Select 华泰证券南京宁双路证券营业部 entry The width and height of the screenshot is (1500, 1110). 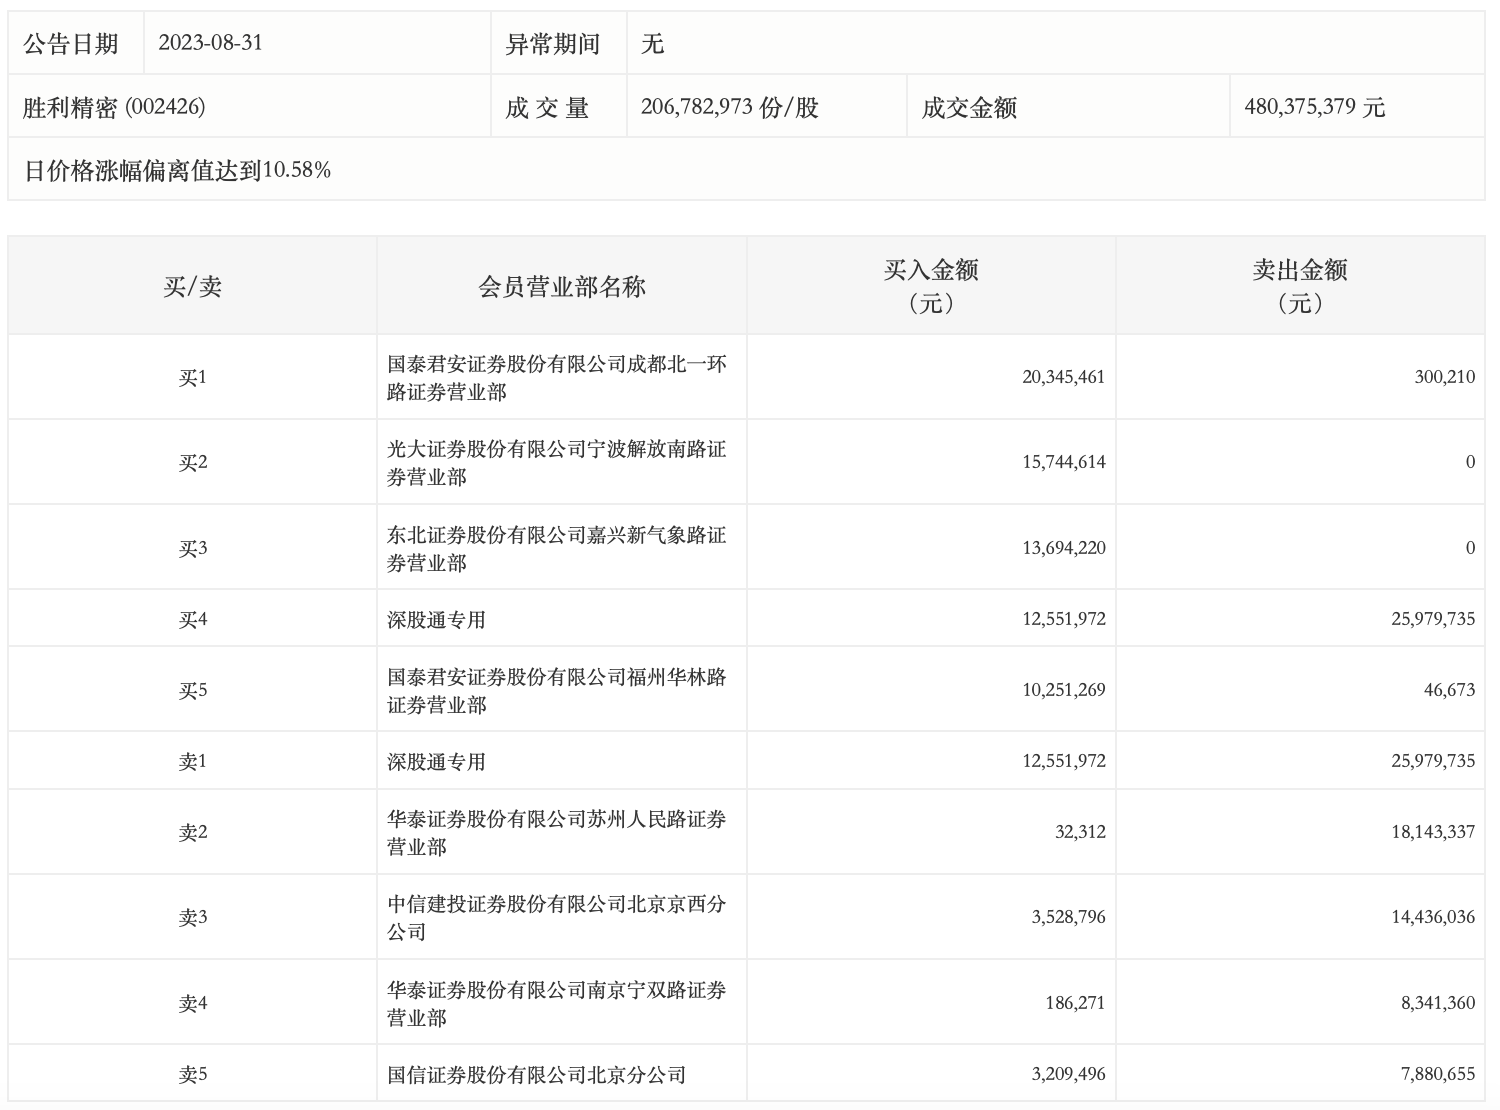click(557, 1004)
